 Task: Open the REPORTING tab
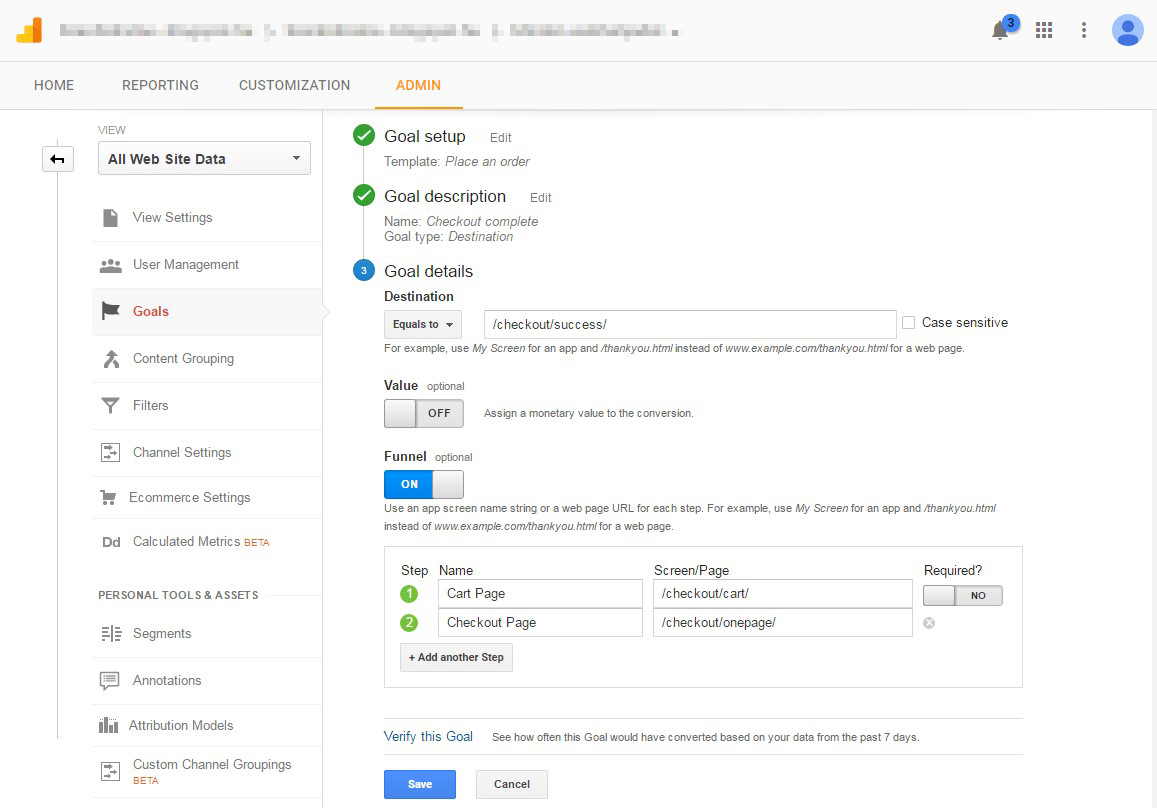[x=160, y=86]
